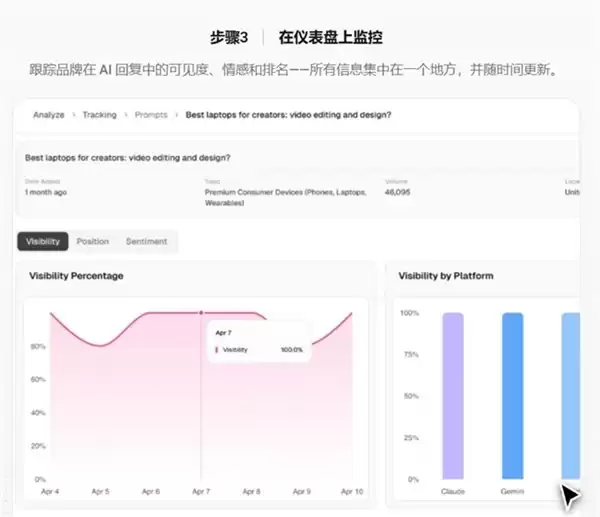Click the Claude platform bar
600x517 pixels.
coord(453,396)
